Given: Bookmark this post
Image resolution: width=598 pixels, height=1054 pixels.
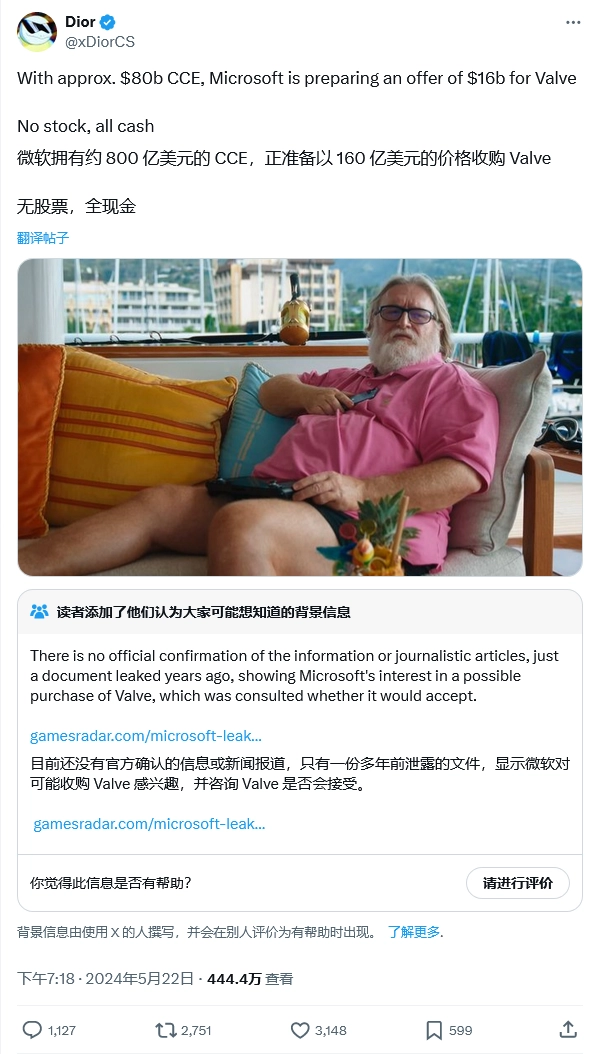Looking at the screenshot, I should pyautogui.click(x=434, y=1030).
